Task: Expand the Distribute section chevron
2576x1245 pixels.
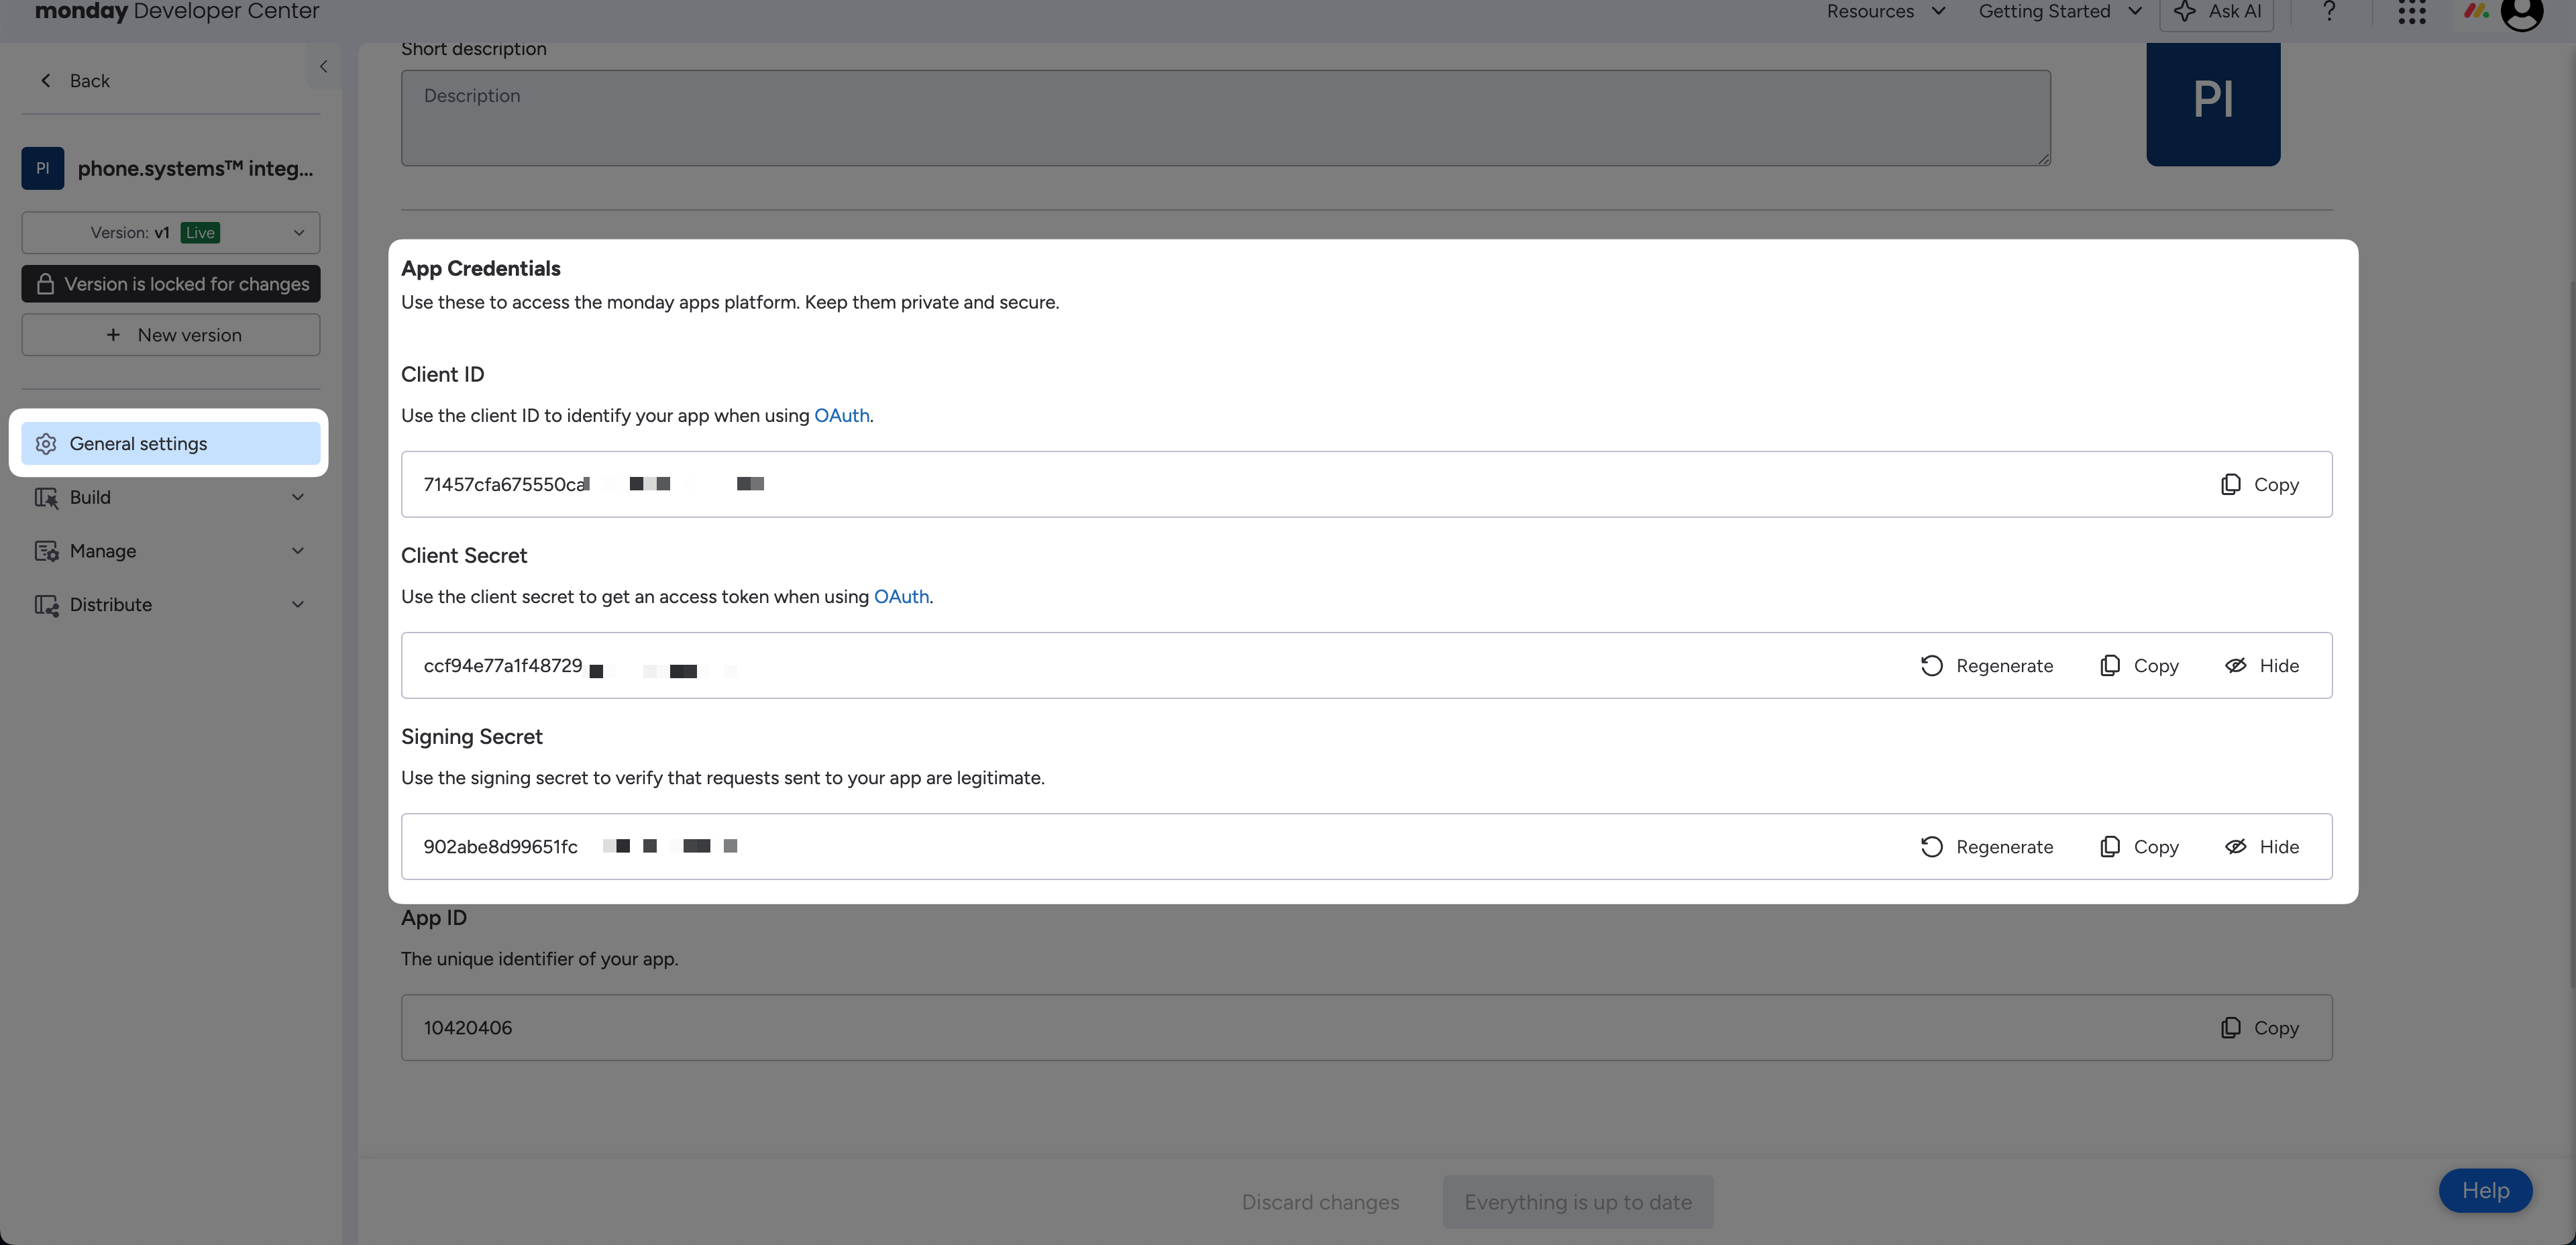Action: pos(298,605)
